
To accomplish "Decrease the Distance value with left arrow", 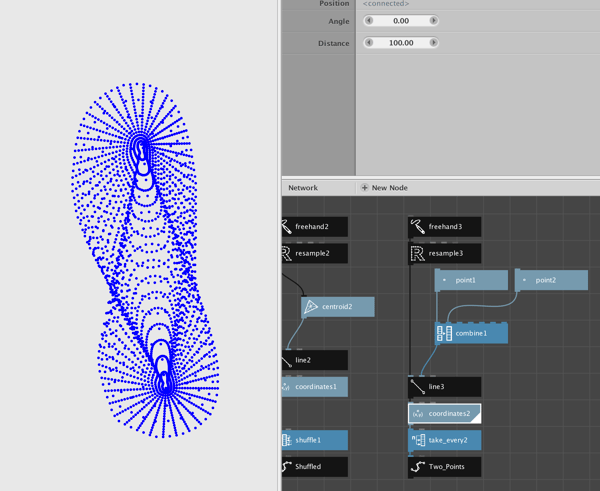I will click(x=369, y=42).
